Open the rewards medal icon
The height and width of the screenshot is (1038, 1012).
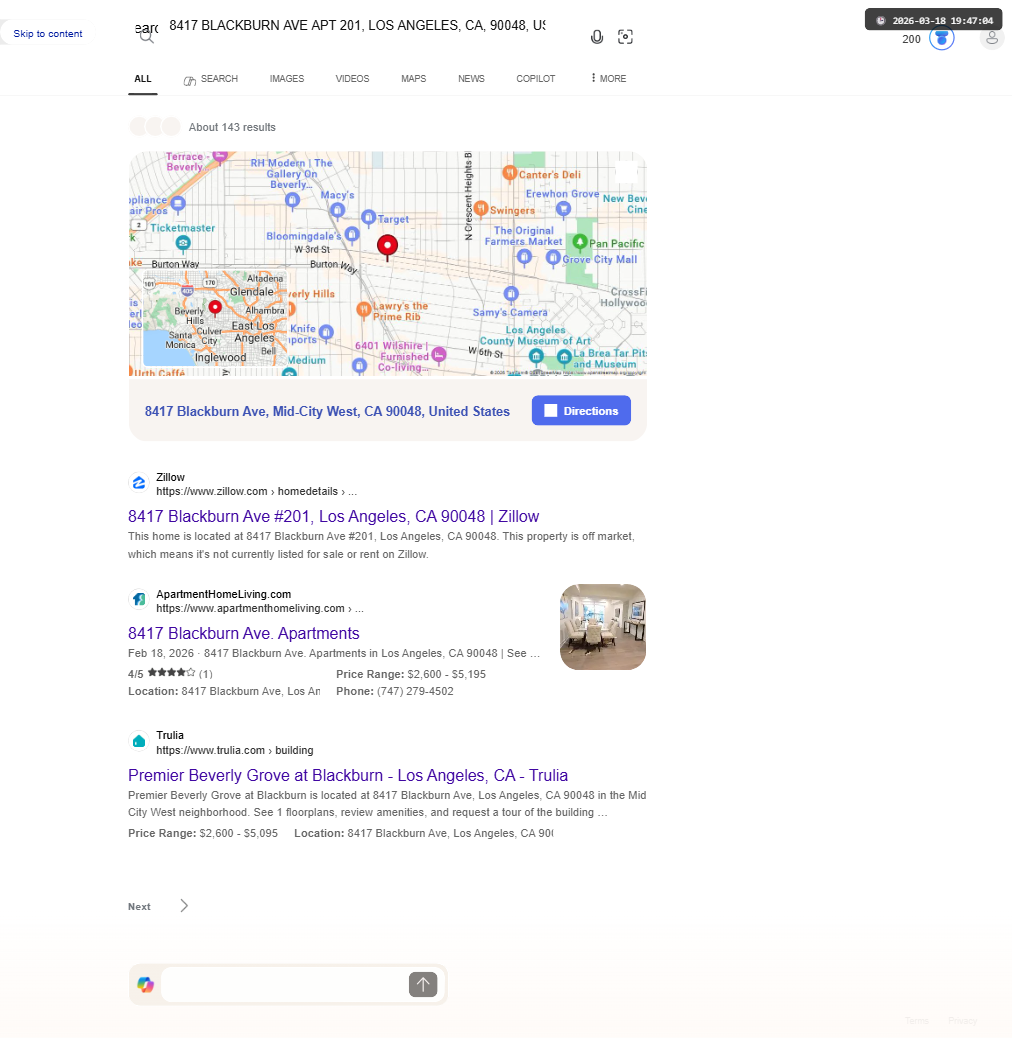[x=942, y=38]
